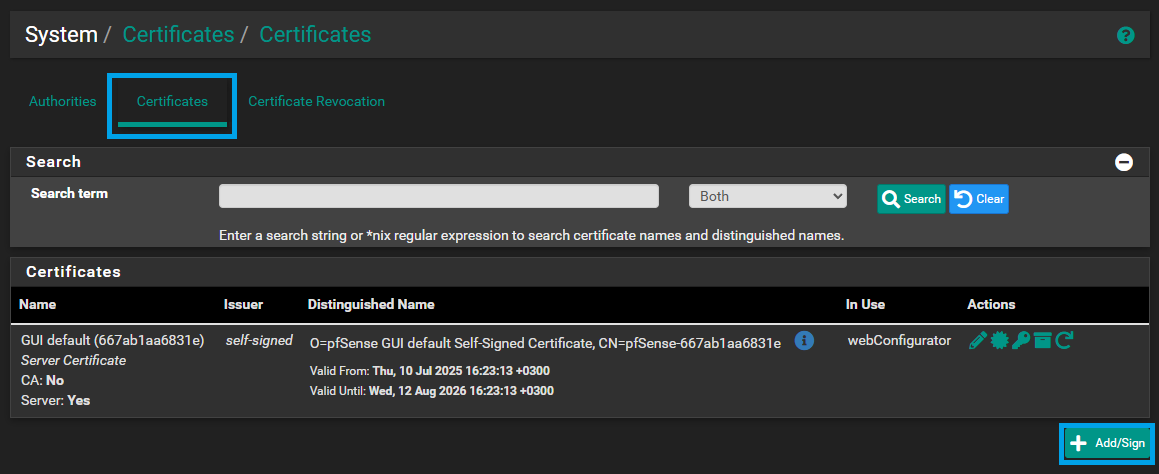Export the private key (key icon)

click(x=1021, y=341)
